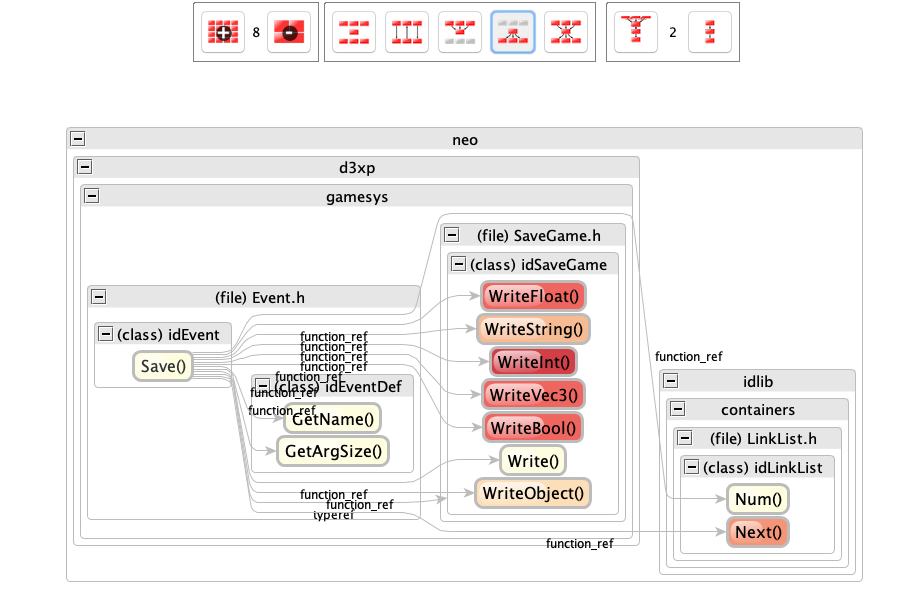Click the expand-all plus toolbar icon
This screenshot has width=898, height=601.
(x=223, y=32)
